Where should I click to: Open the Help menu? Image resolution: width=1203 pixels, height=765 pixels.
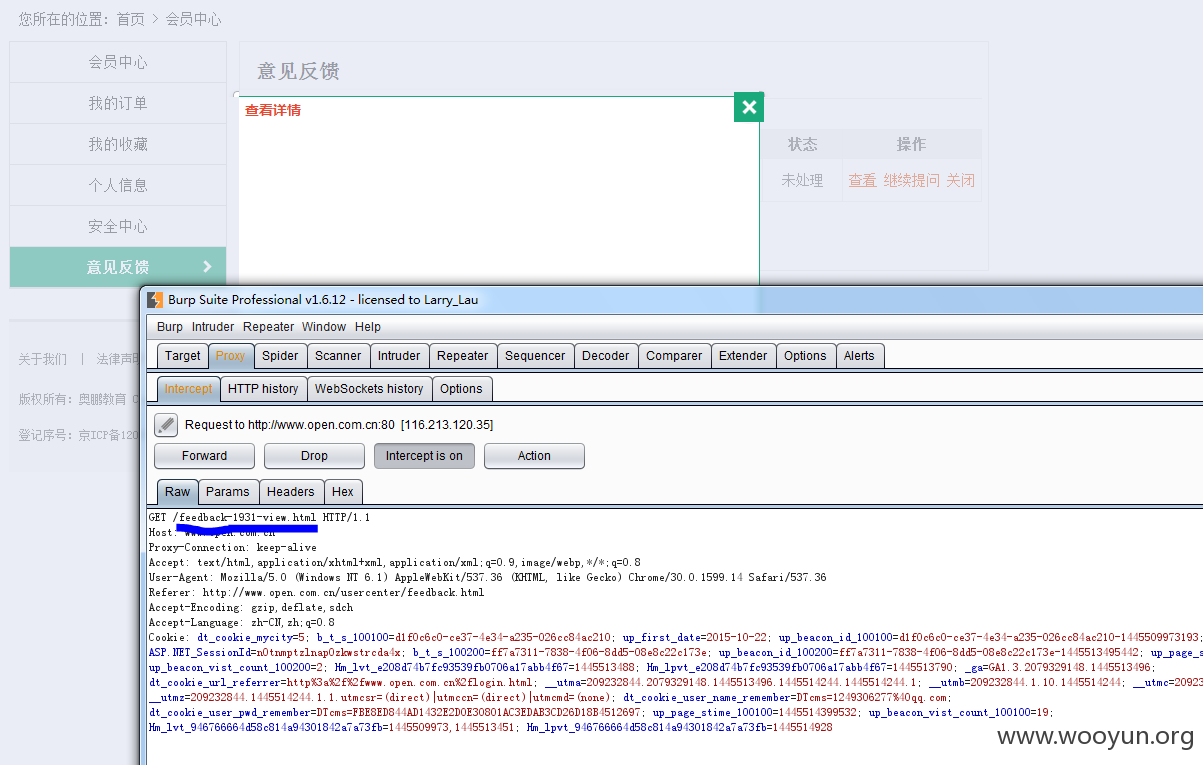[368, 327]
